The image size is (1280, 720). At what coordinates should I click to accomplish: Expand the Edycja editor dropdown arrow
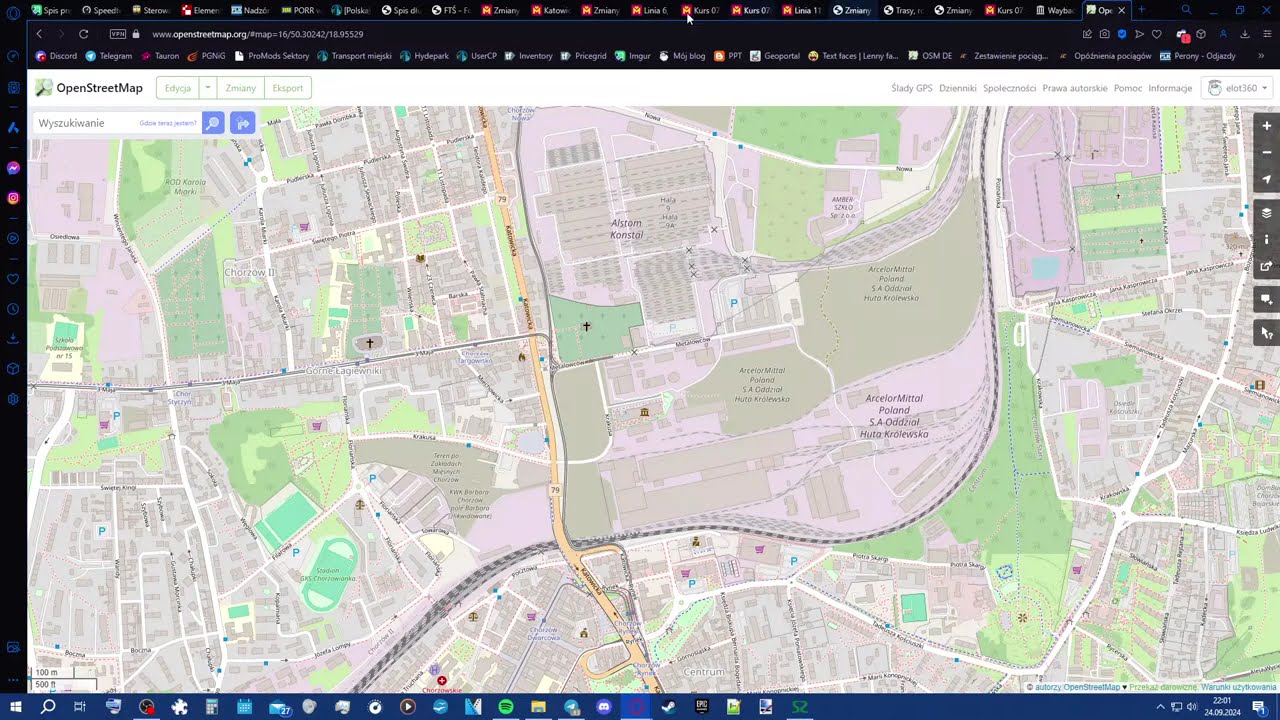[x=207, y=88]
